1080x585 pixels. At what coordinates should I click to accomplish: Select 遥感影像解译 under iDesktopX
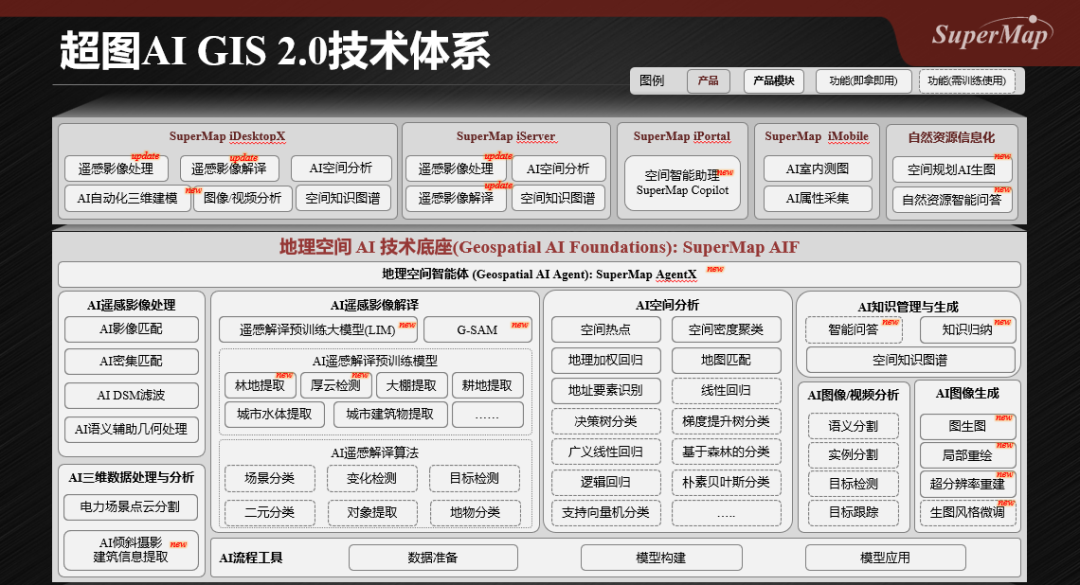pos(229,168)
